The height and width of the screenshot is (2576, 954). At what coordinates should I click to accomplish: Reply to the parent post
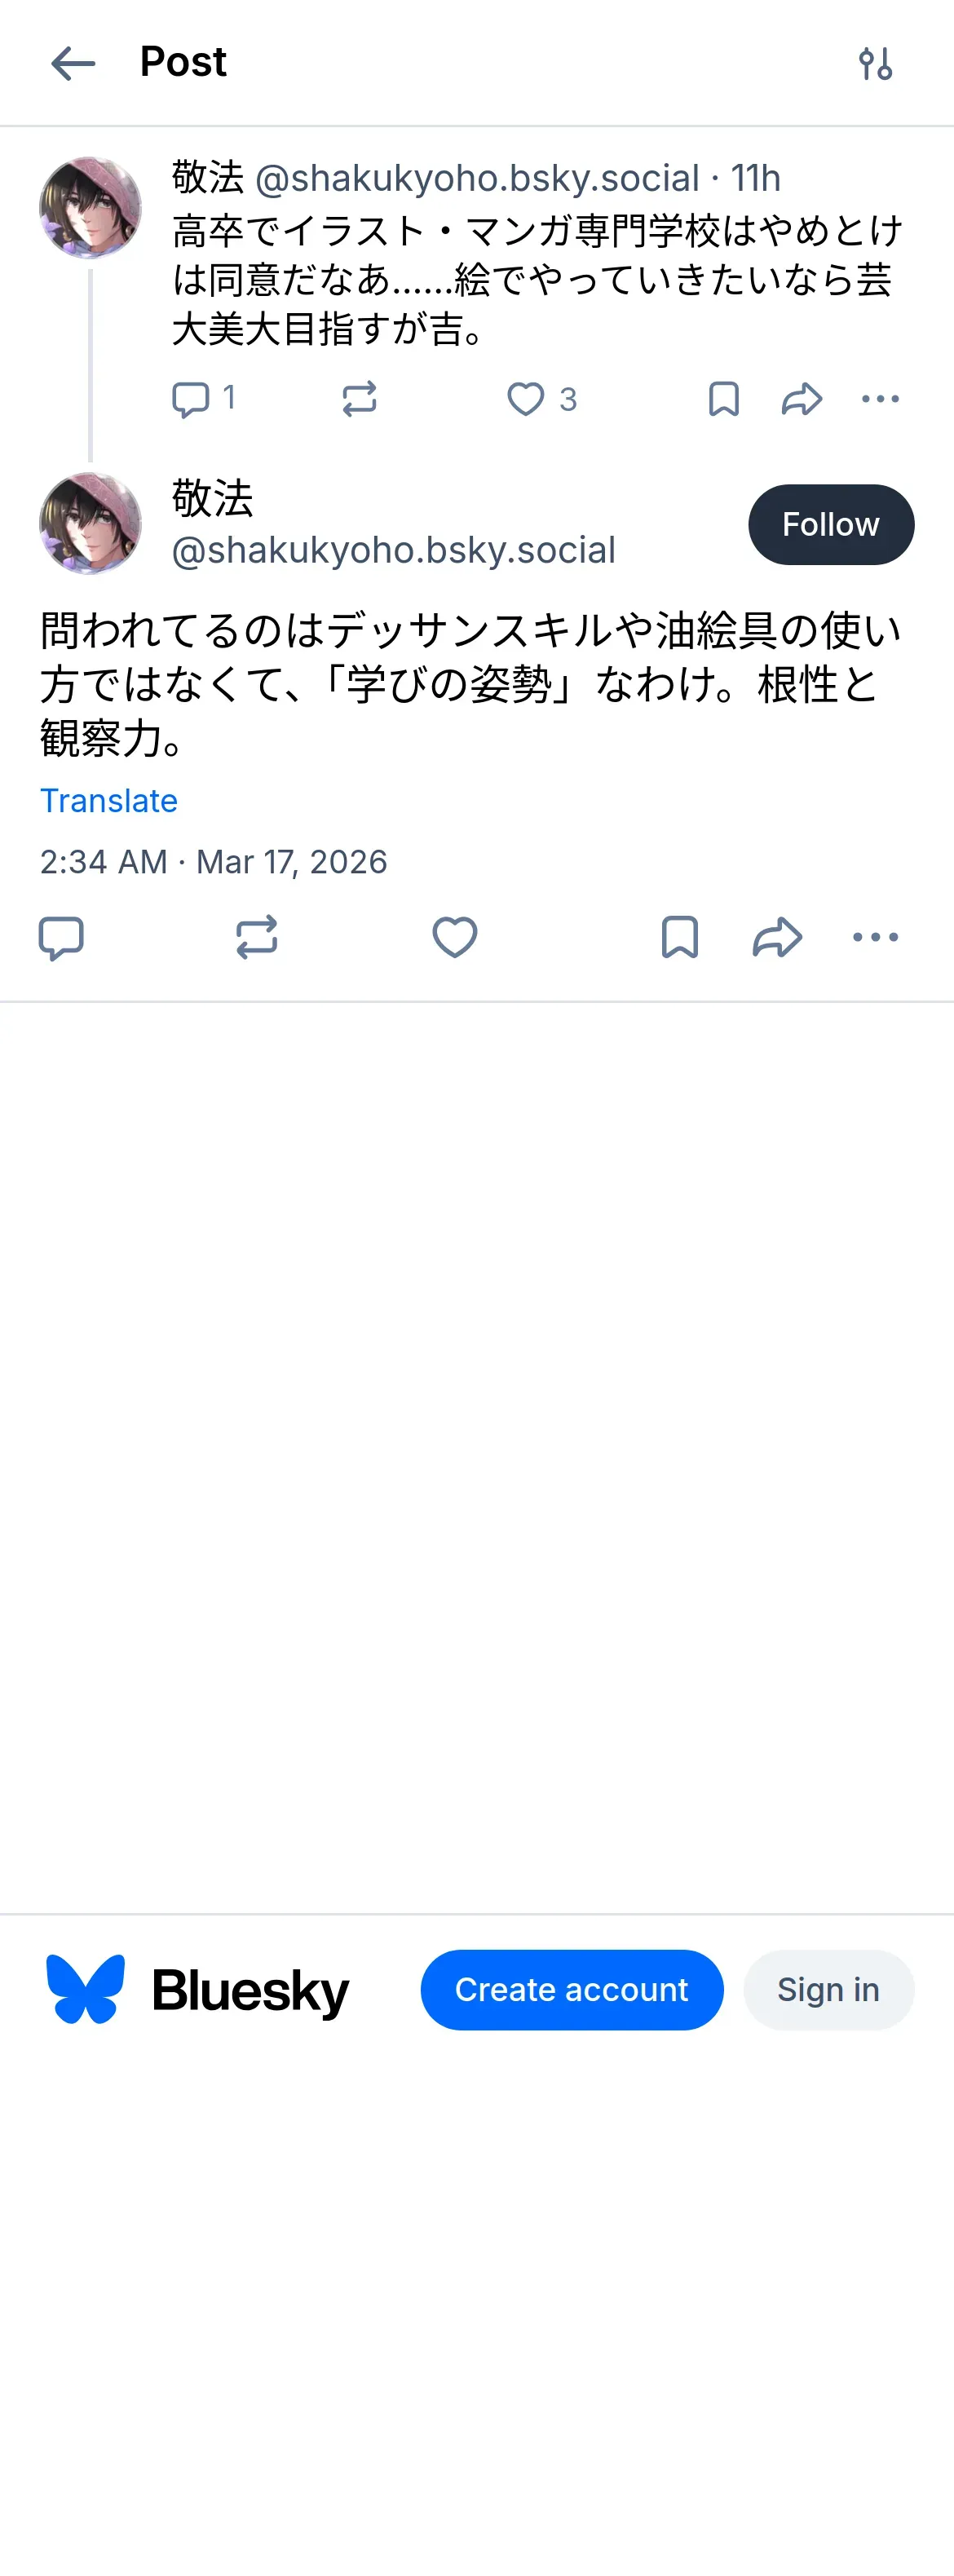point(191,399)
